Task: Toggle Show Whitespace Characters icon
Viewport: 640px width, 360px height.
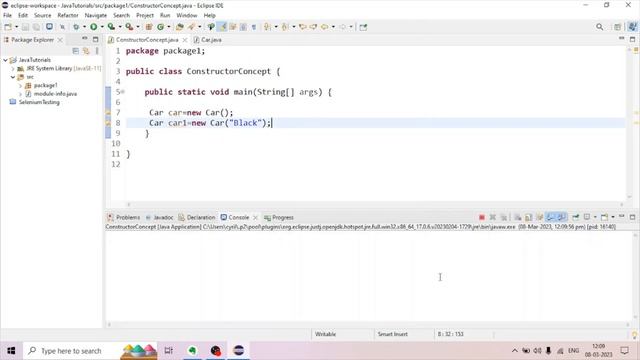Action: tap(254, 27)
